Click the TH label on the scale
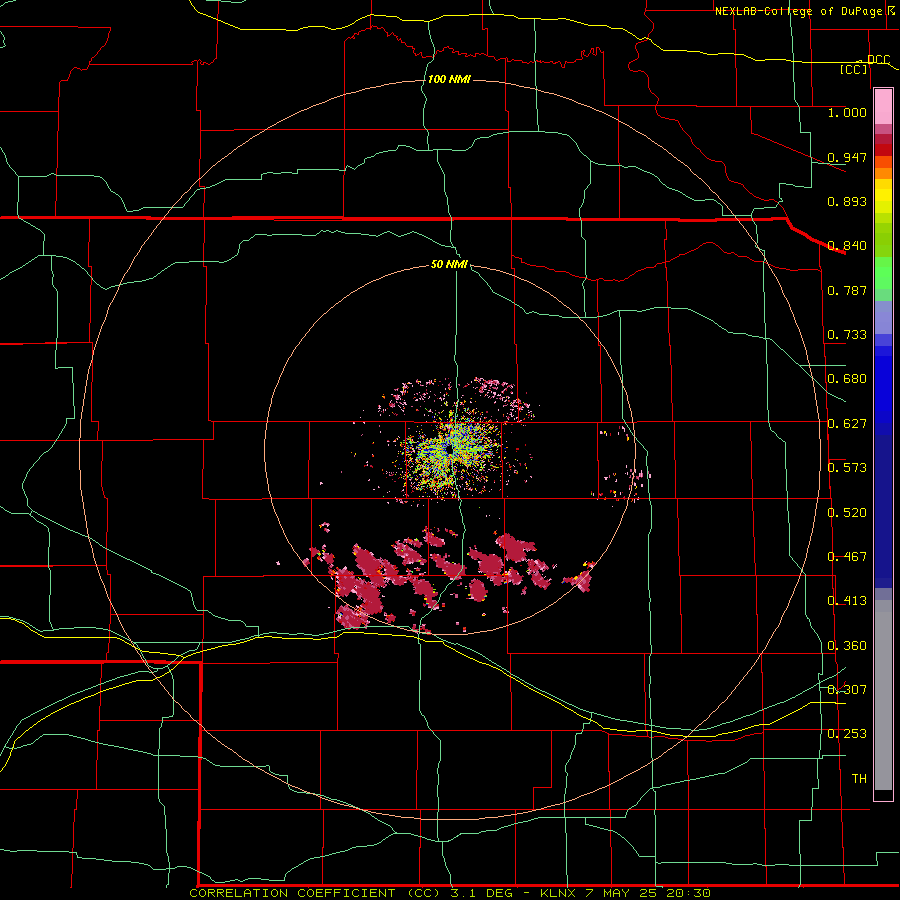This screenshot has height=900, width=900. point(859,779)
